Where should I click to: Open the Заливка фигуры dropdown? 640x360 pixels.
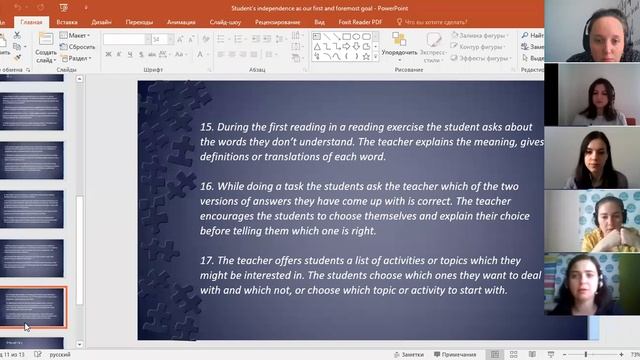point(479,36)
